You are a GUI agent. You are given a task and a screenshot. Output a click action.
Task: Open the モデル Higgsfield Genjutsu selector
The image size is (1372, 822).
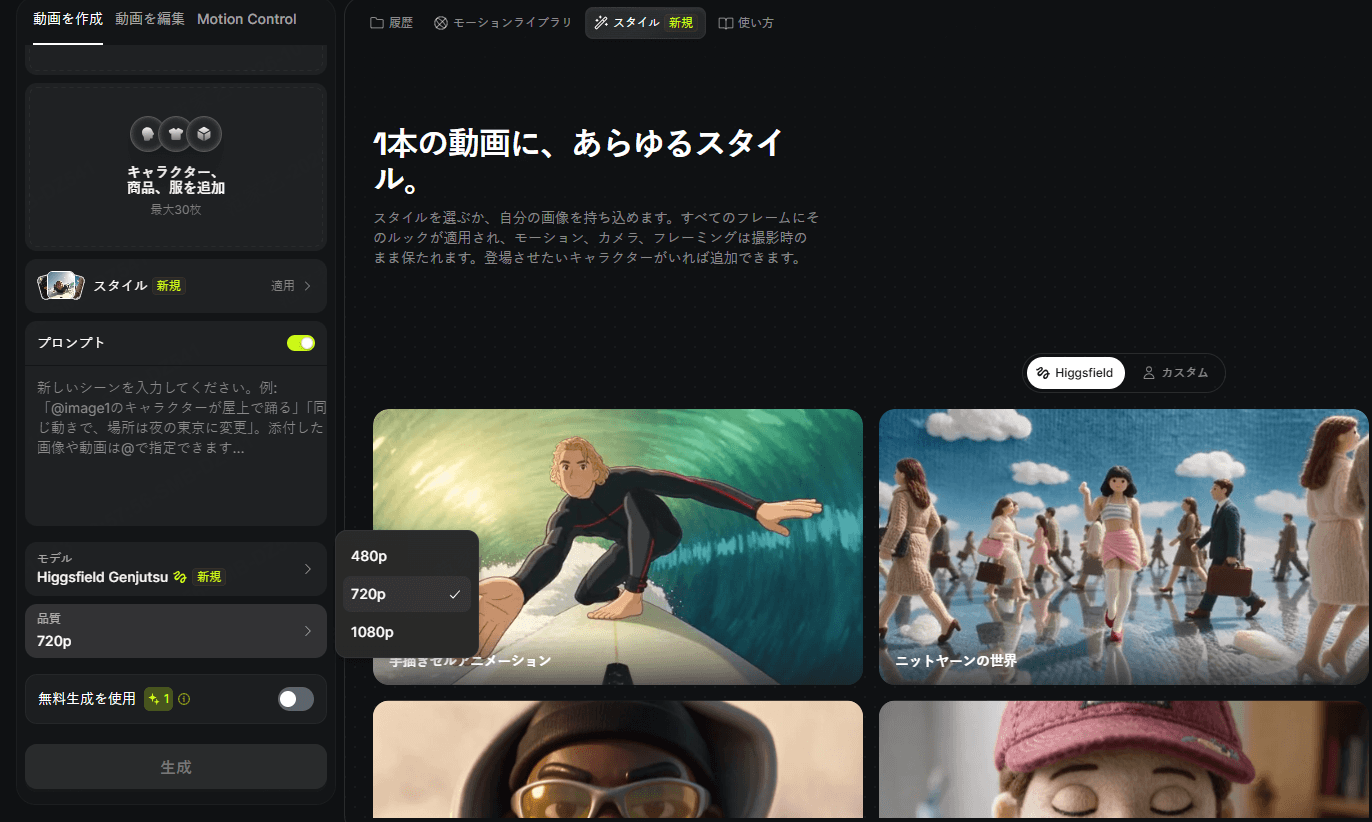click(176, 569)
